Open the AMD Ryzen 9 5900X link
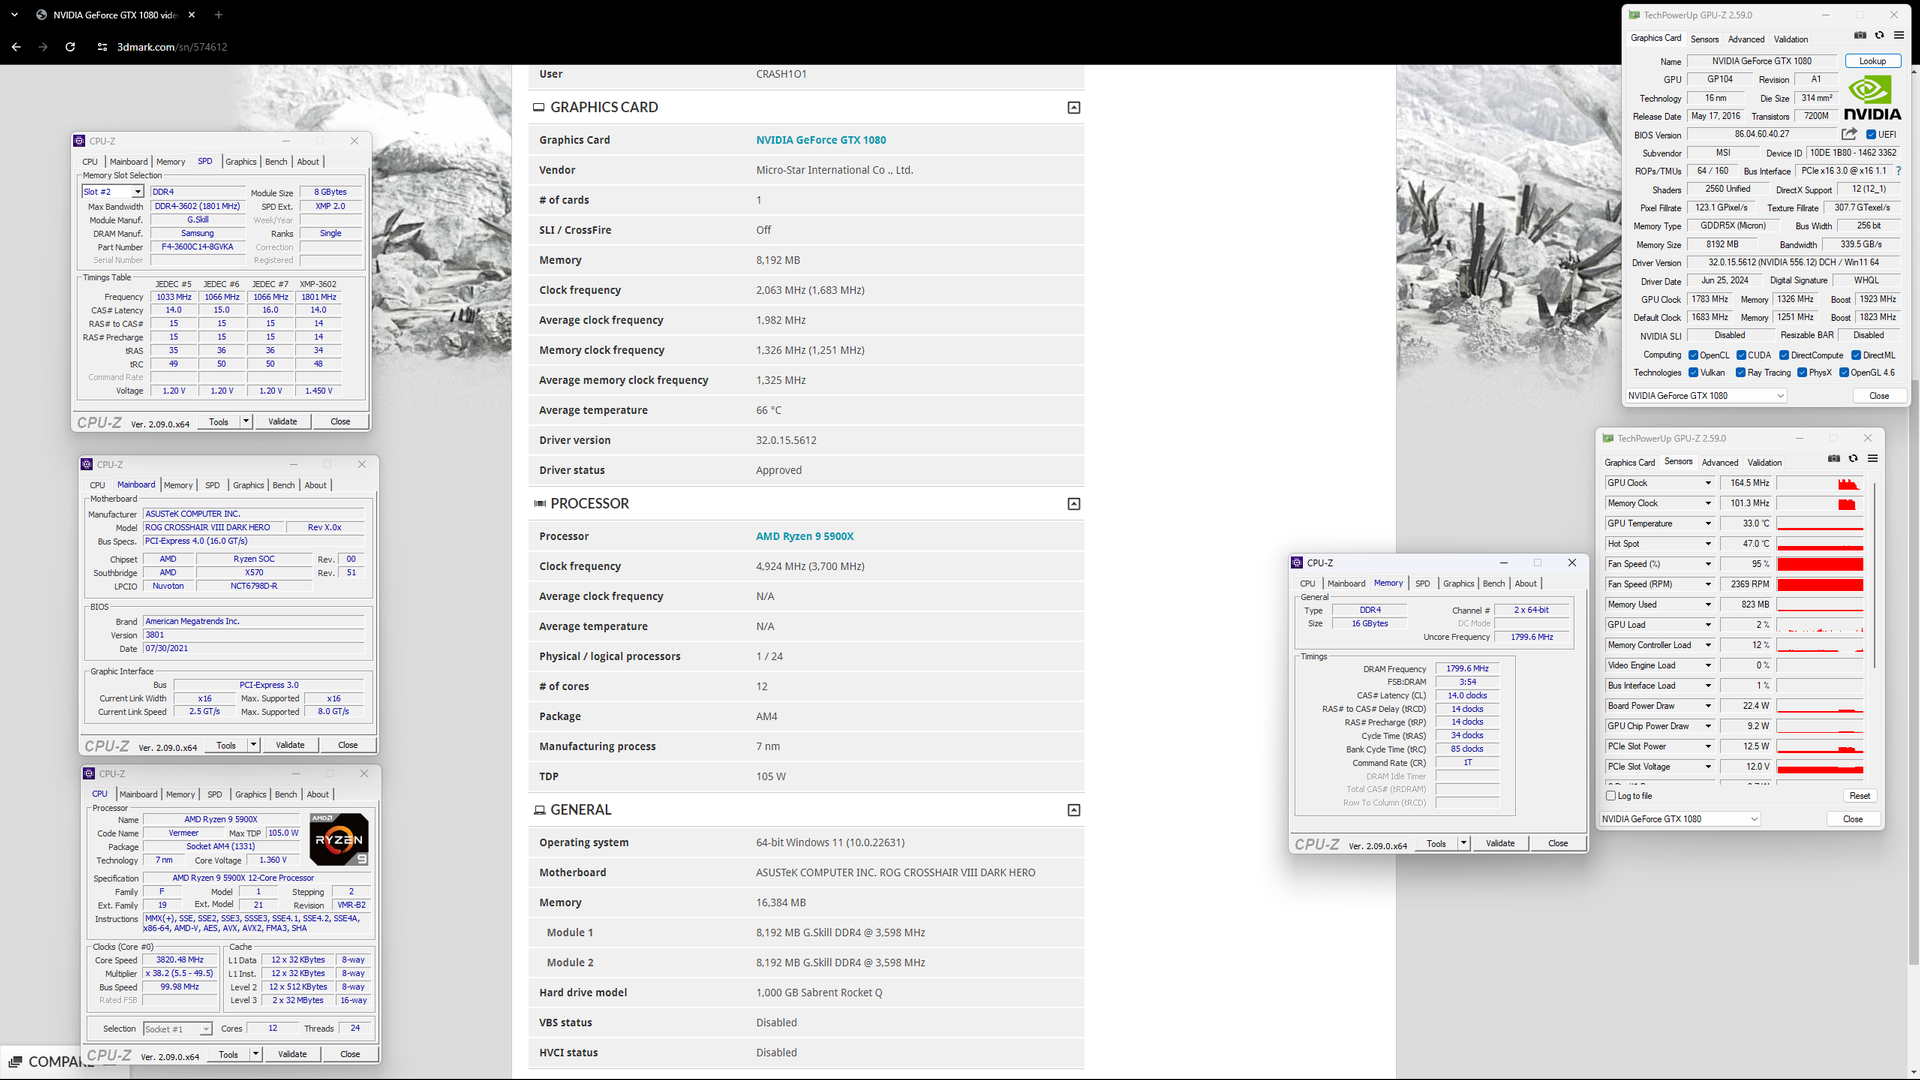Viewport: 1920px width, 1080px height. point(805,536)
